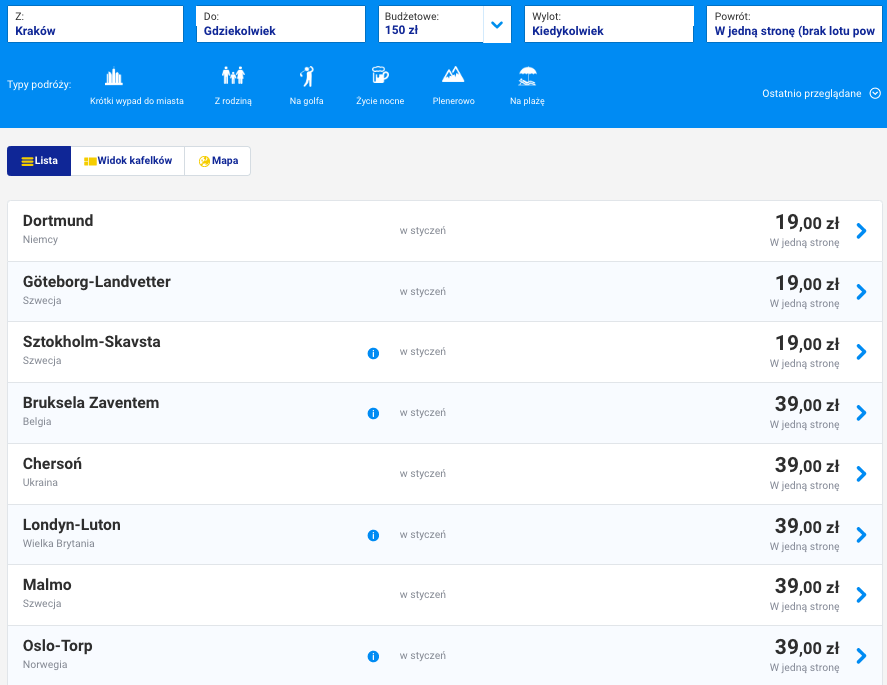Open the Chersoń Ukraina flight row

[440, 474]
